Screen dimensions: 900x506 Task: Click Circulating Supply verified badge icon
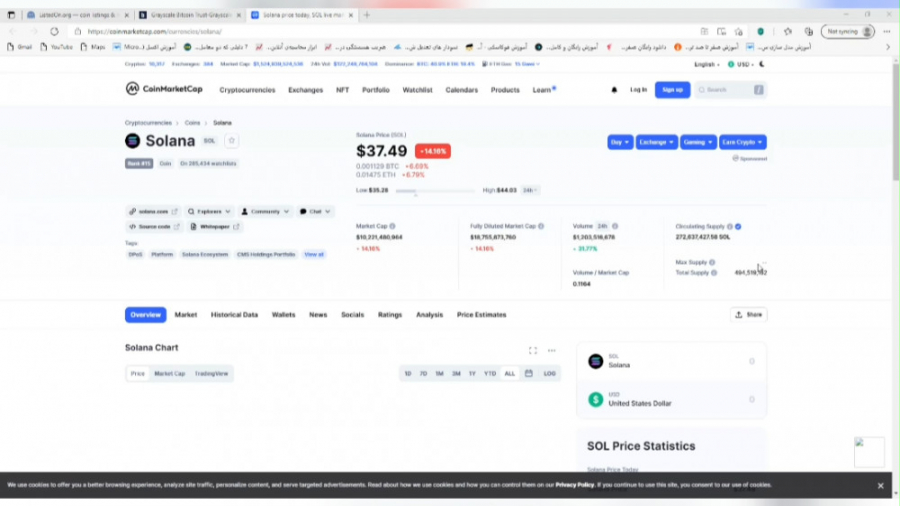(x=738, y=227)
